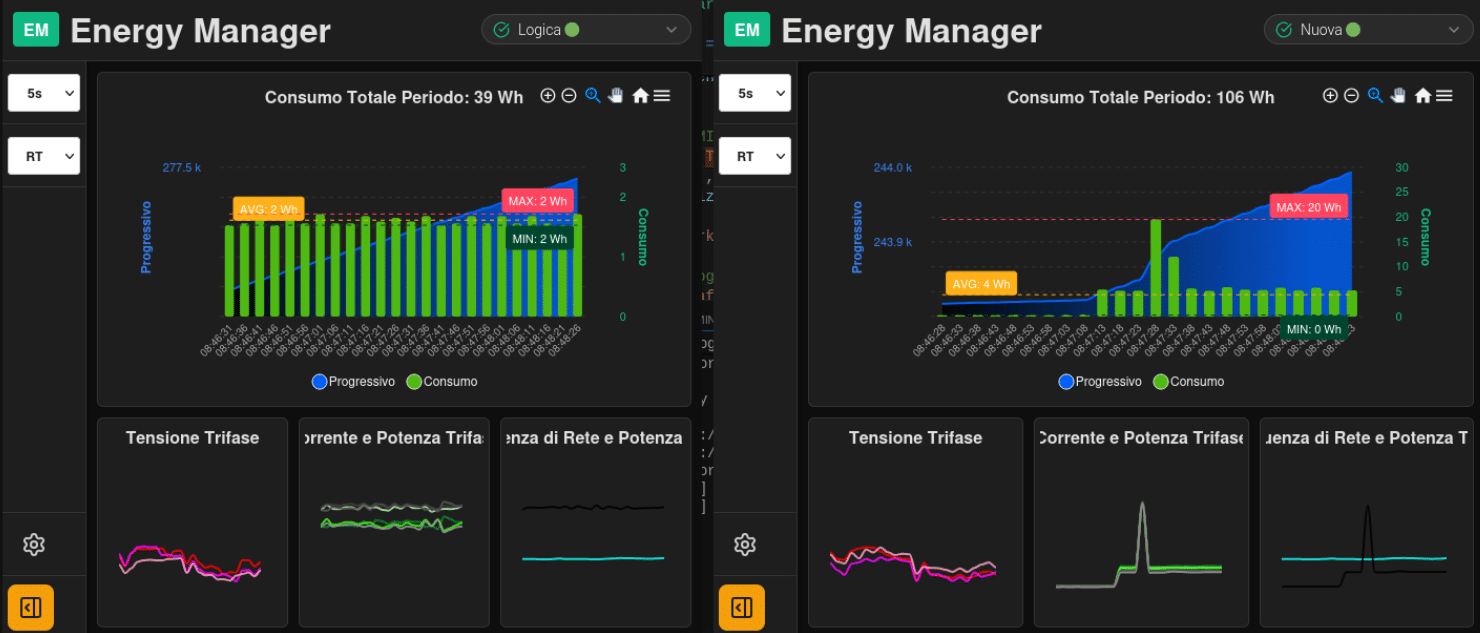Toggle Consumo series in right chart legend

coord(1189,381)
